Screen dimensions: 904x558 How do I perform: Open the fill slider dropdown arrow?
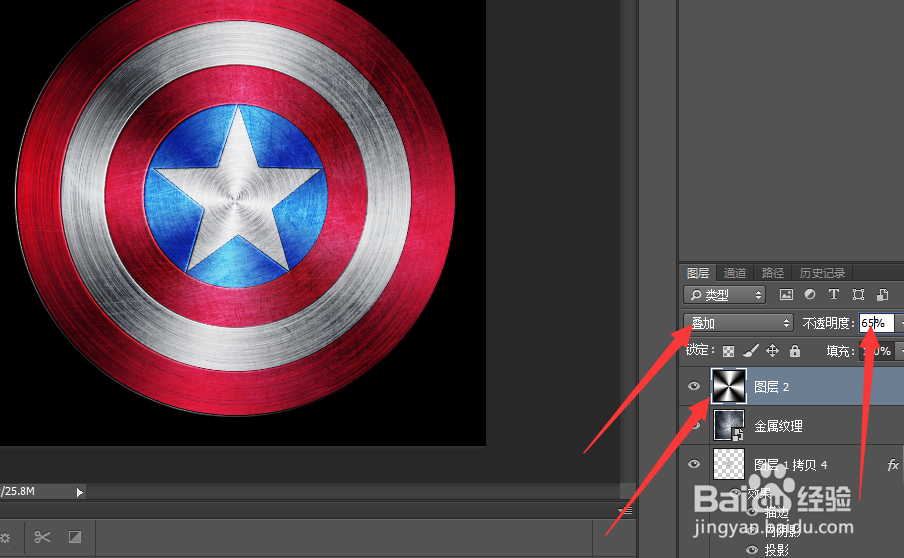(899, 351)
